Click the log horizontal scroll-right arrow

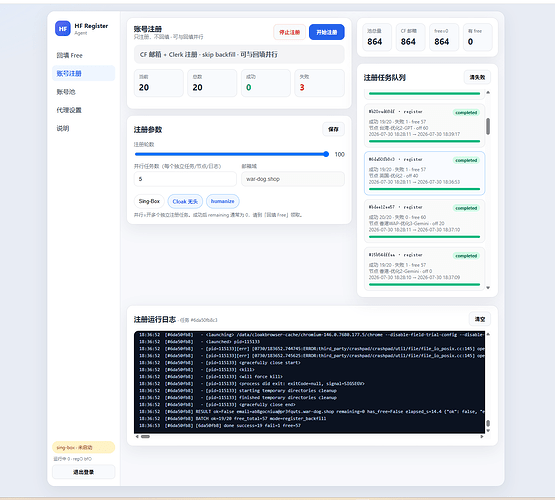[x=482, y=436]
